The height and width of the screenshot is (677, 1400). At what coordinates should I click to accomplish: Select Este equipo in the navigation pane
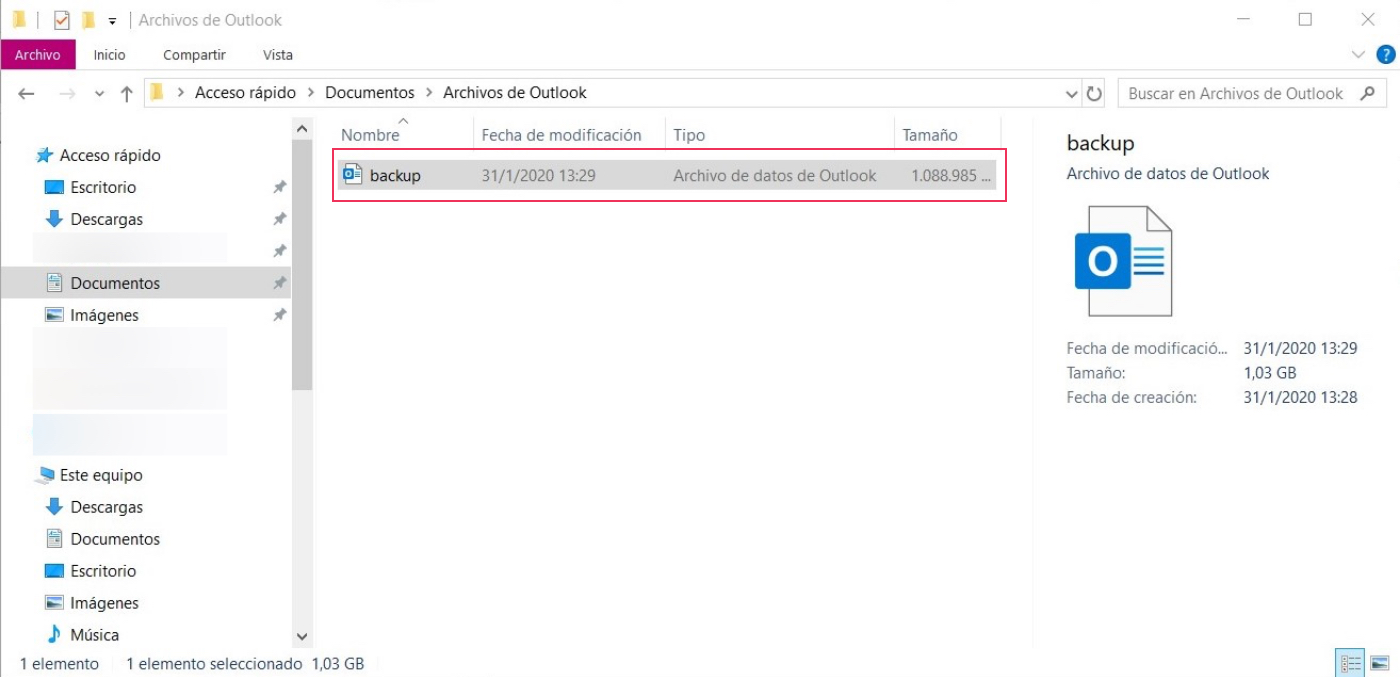click(101, 475)
